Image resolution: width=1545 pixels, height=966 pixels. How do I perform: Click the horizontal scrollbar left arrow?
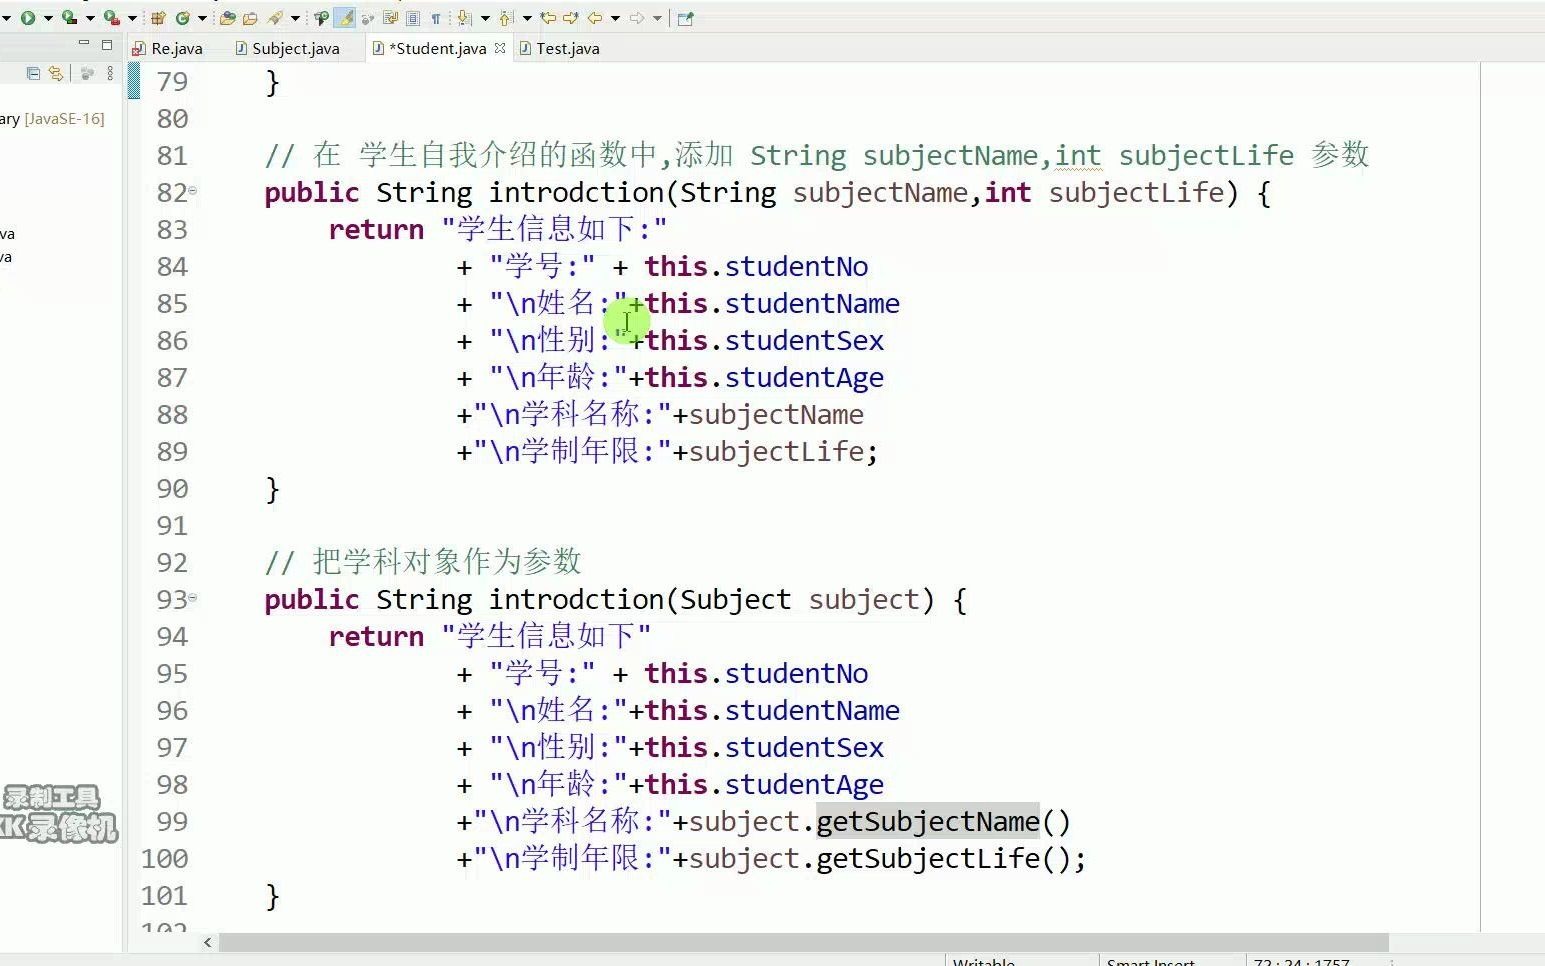pyautogui.click(x=208, y=942)
